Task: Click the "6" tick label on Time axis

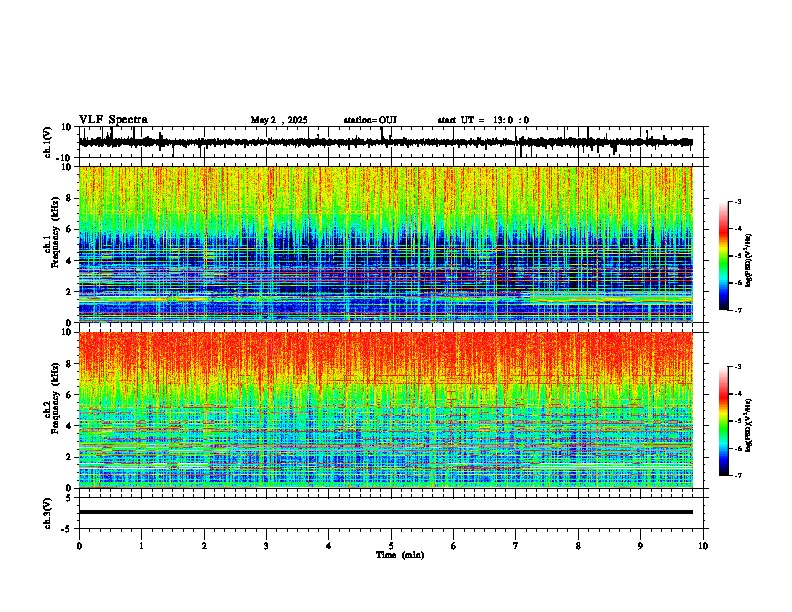Action: pos(454,546)
